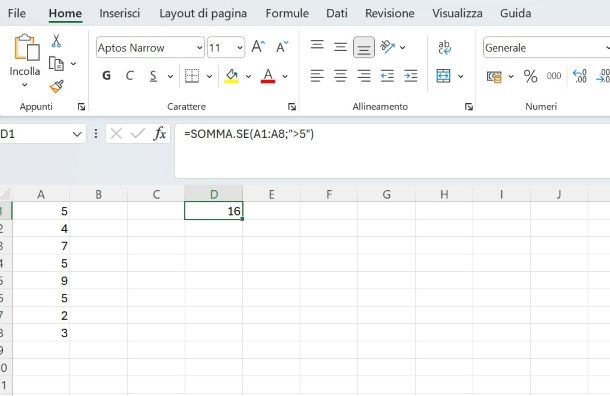Switch to Revisione tab

coord(389,13)
